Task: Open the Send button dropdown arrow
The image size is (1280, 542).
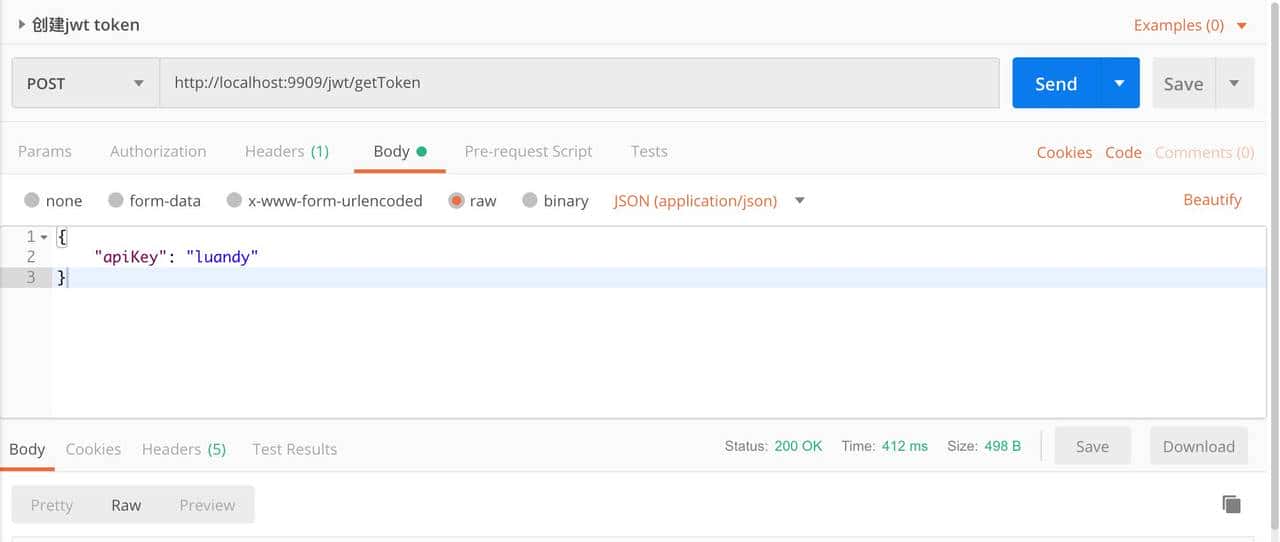Action: [1119, 83]
